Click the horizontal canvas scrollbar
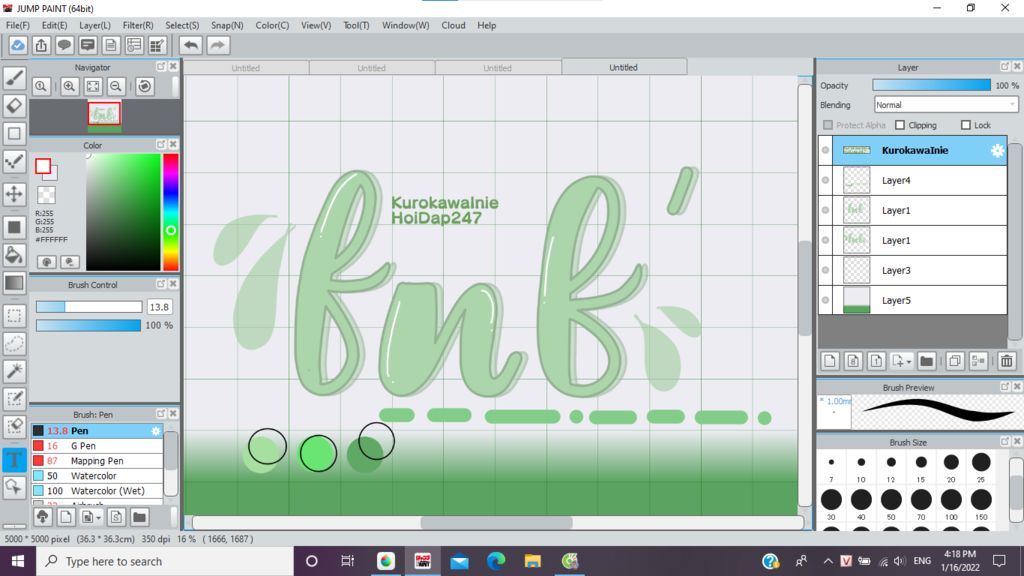The image size is (1024, 576). coord(496,522)
